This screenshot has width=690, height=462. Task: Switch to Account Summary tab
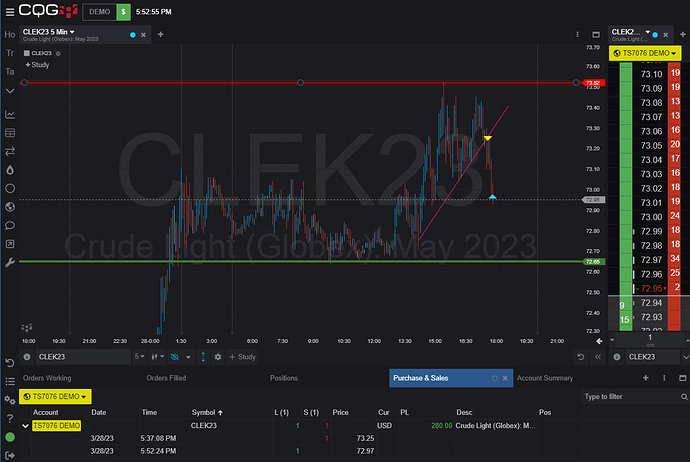pos(544,378)
